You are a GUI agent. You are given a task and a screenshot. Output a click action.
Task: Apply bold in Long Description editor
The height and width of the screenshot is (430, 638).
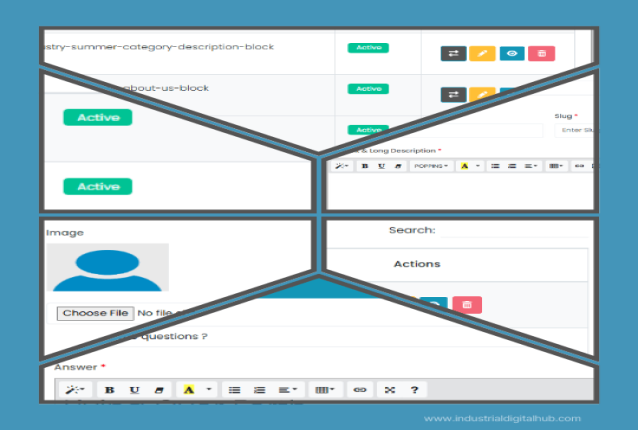(365, 166)
